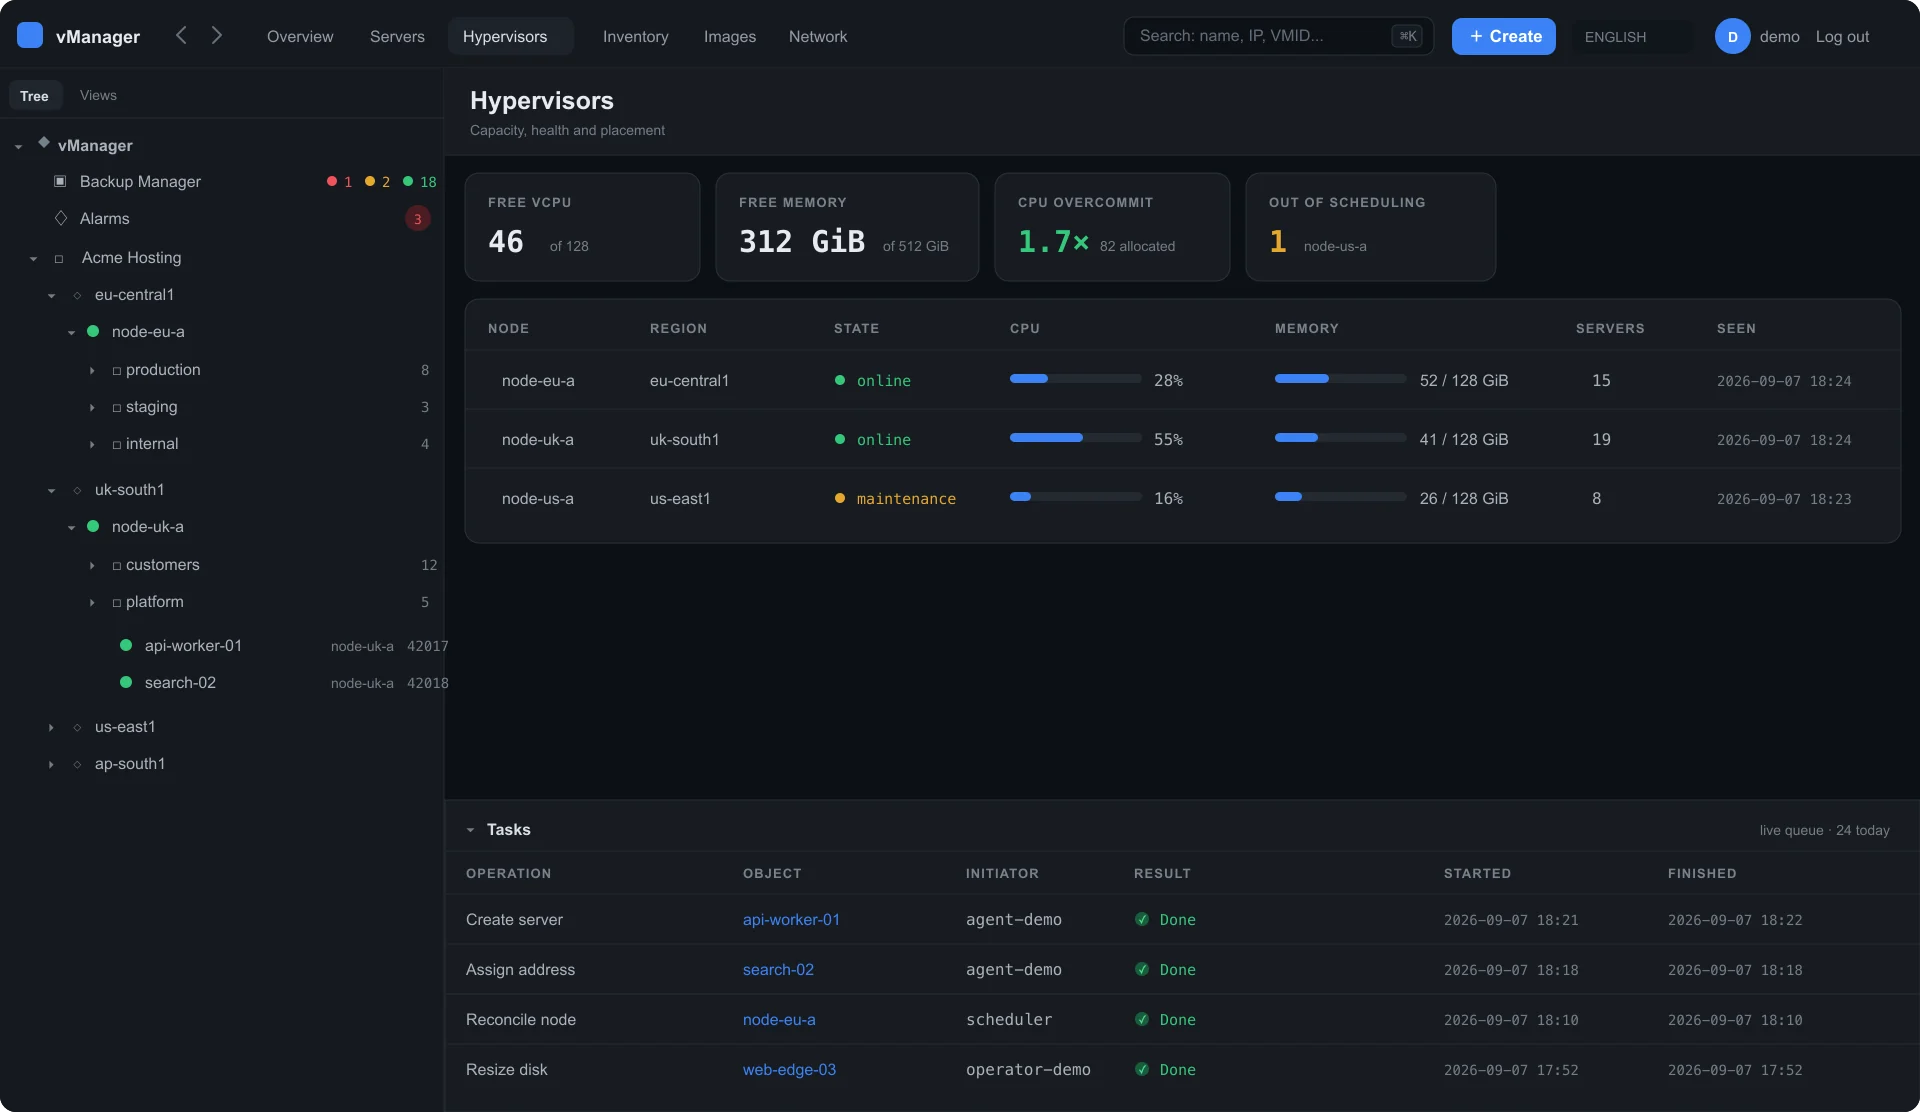The height and width of the screenshot is (1112, 1920).
Task: Open the search-02 task object link
Action: click(778, 969)
